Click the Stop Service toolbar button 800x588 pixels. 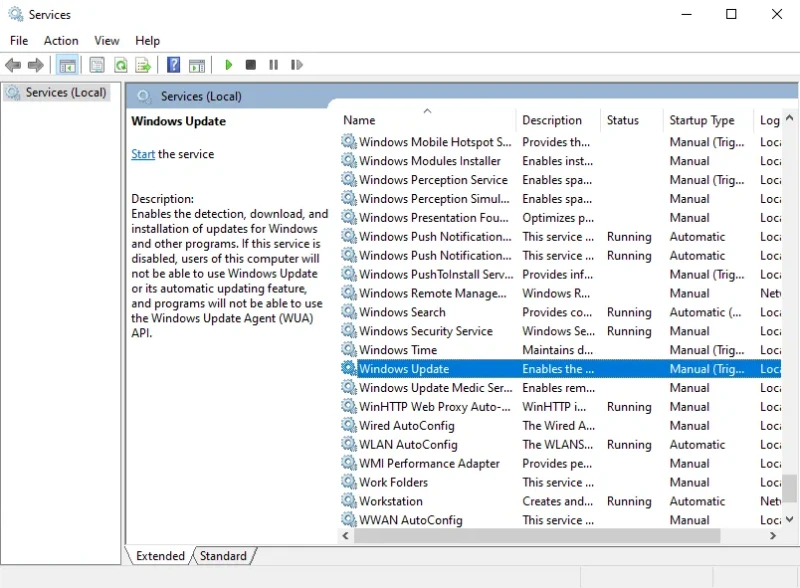click(x=251, y=65)
